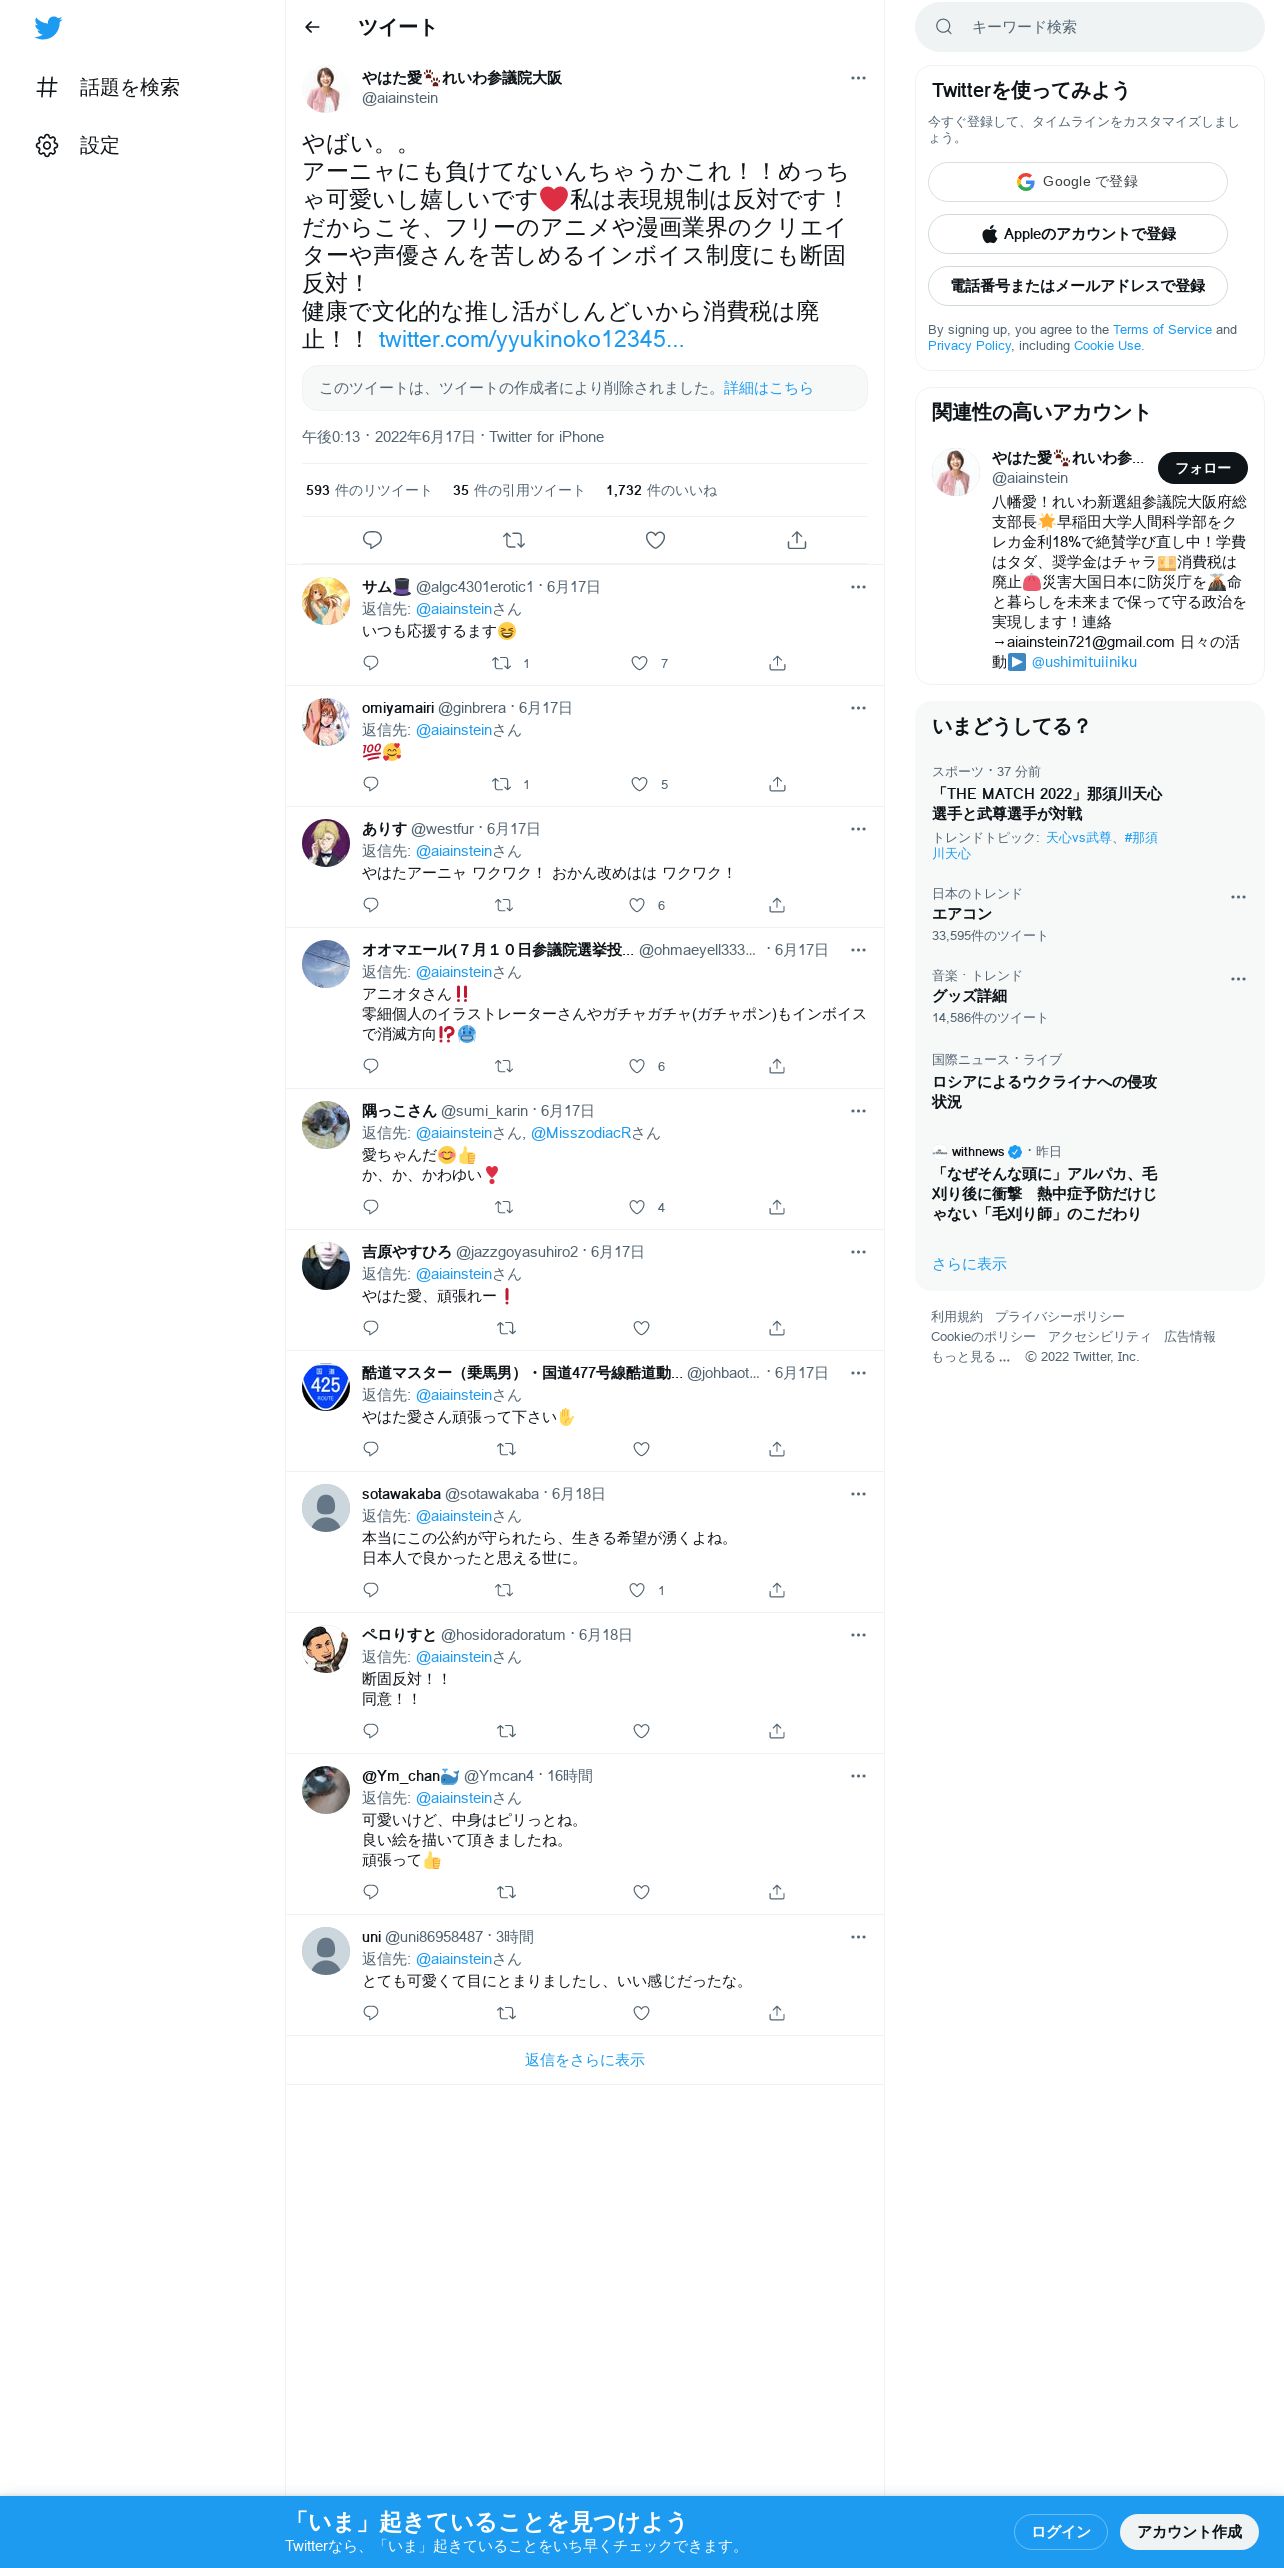1284x2568 pixels.
Task: Open さらに表示 under trends
Action: (x=969, y=1264)
